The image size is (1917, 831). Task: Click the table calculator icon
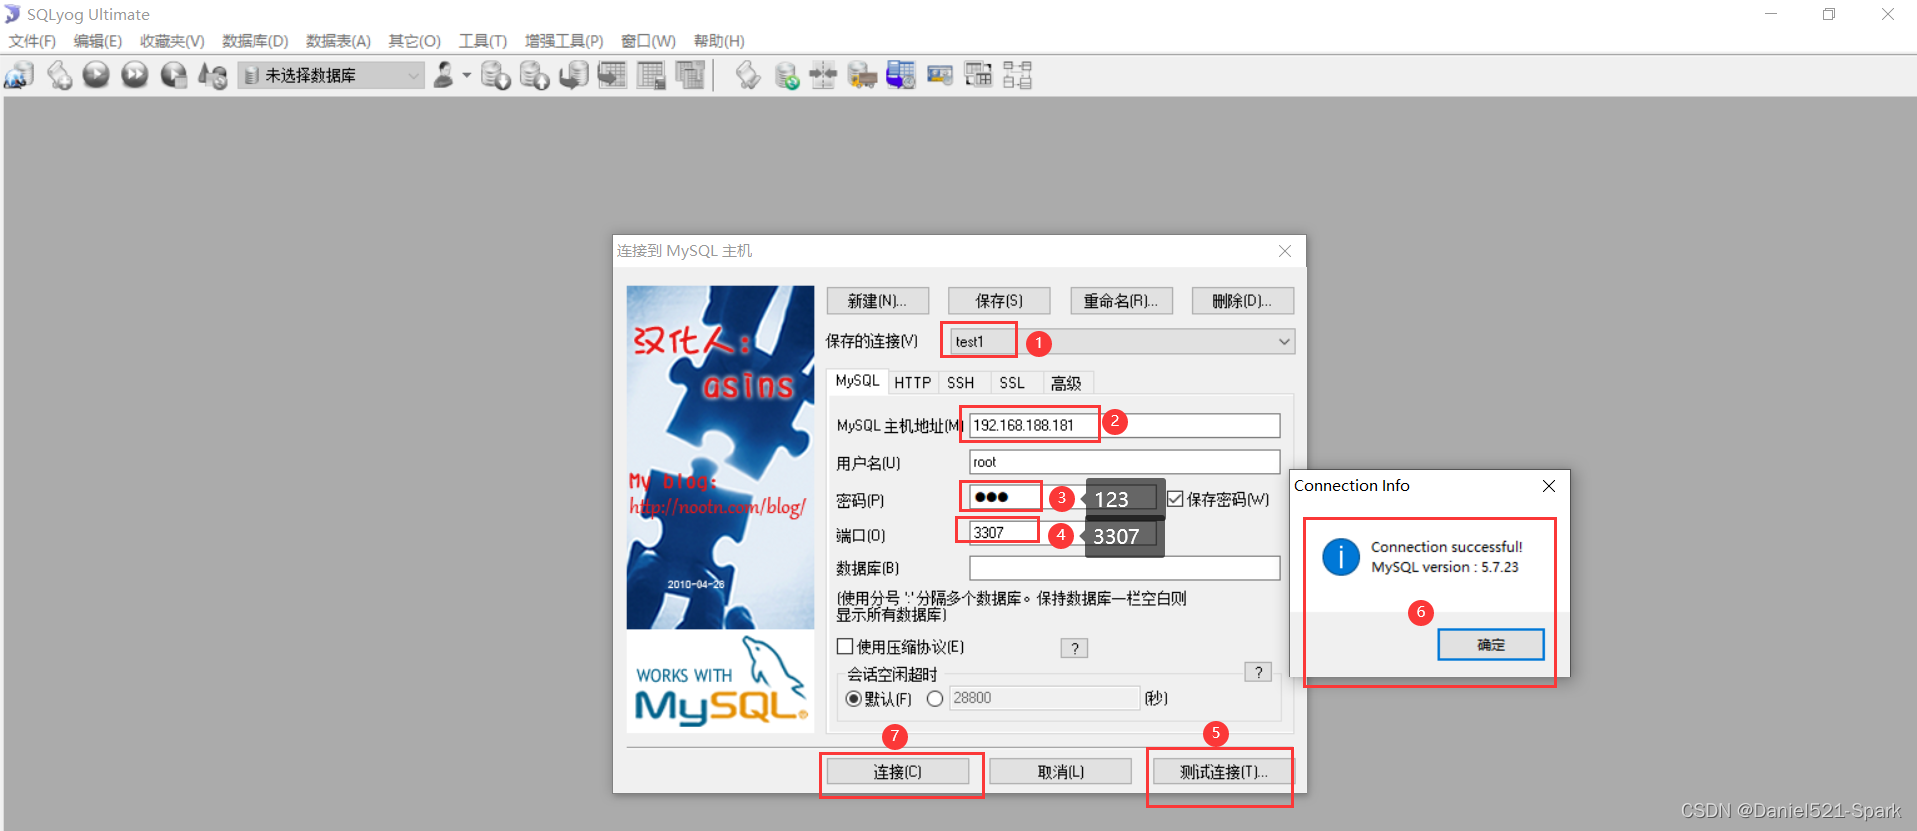click(651, 75)
